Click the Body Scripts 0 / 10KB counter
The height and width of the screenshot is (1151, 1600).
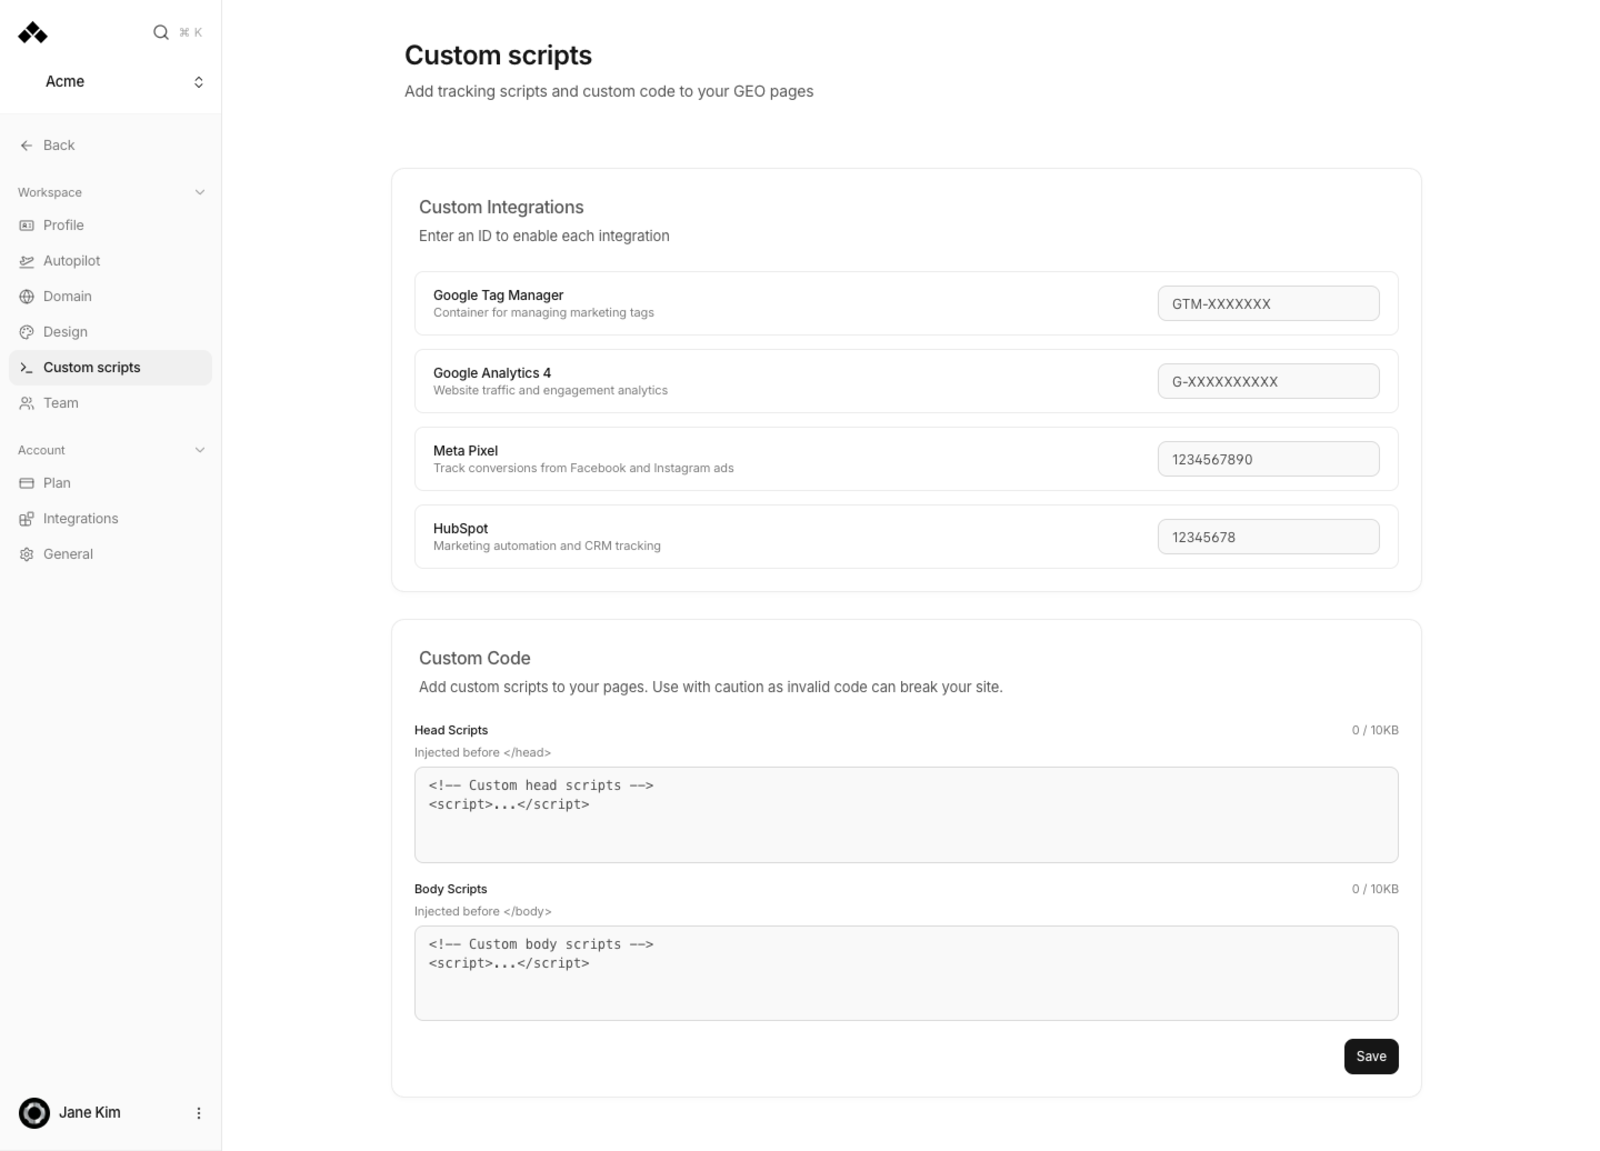1375,889
